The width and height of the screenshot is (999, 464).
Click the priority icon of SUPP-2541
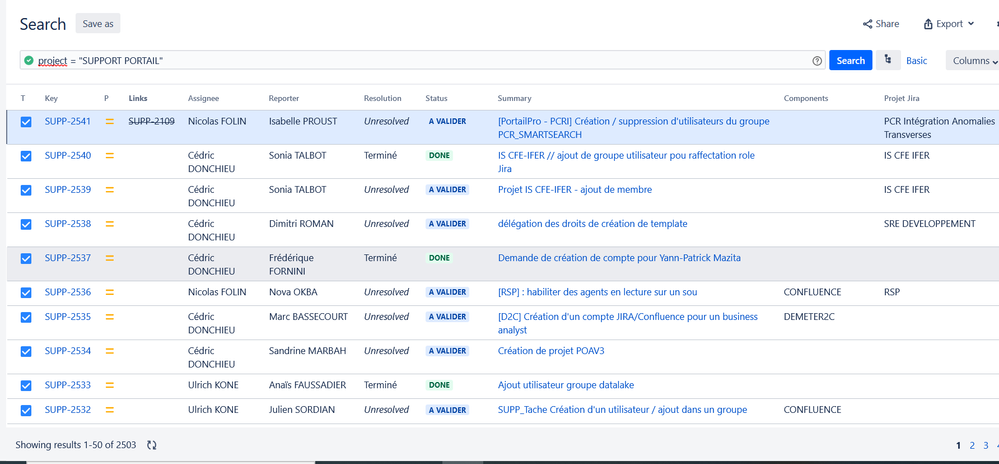pos(110,121)
